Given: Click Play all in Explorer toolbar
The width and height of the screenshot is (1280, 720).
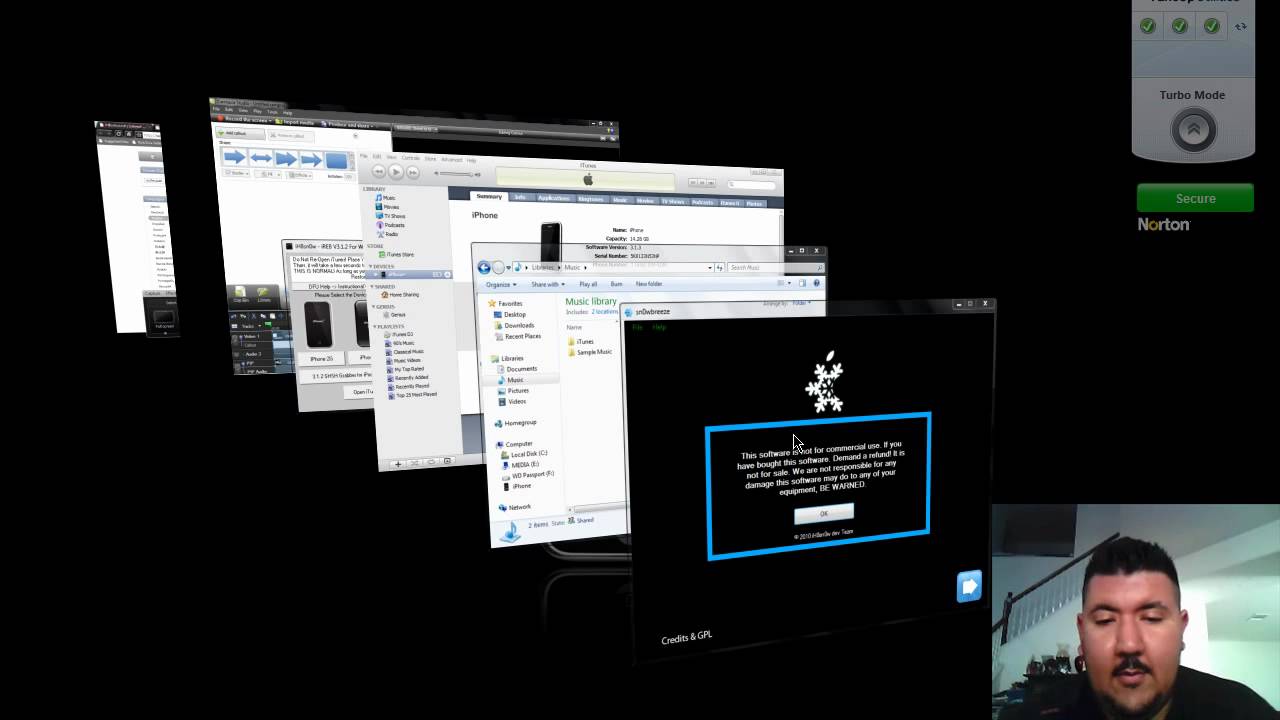Looking at the screenshot, I should (x=588, y=285).
